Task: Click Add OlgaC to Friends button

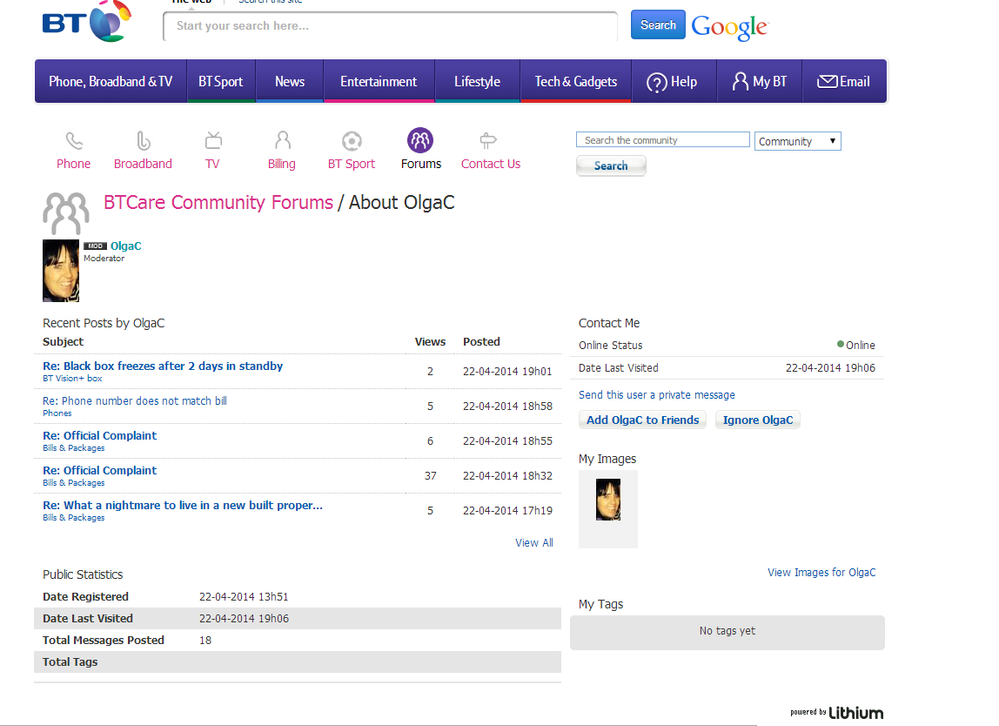Action: pyautogui.click(x=642, y=420)
